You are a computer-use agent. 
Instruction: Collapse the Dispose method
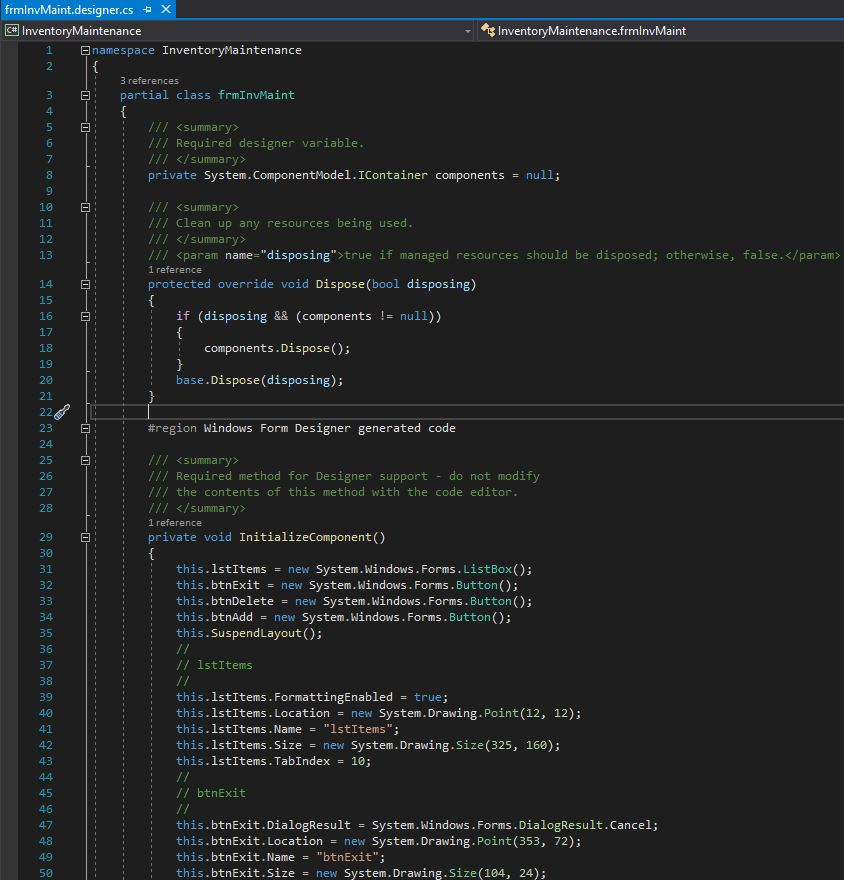click(84, 284)
